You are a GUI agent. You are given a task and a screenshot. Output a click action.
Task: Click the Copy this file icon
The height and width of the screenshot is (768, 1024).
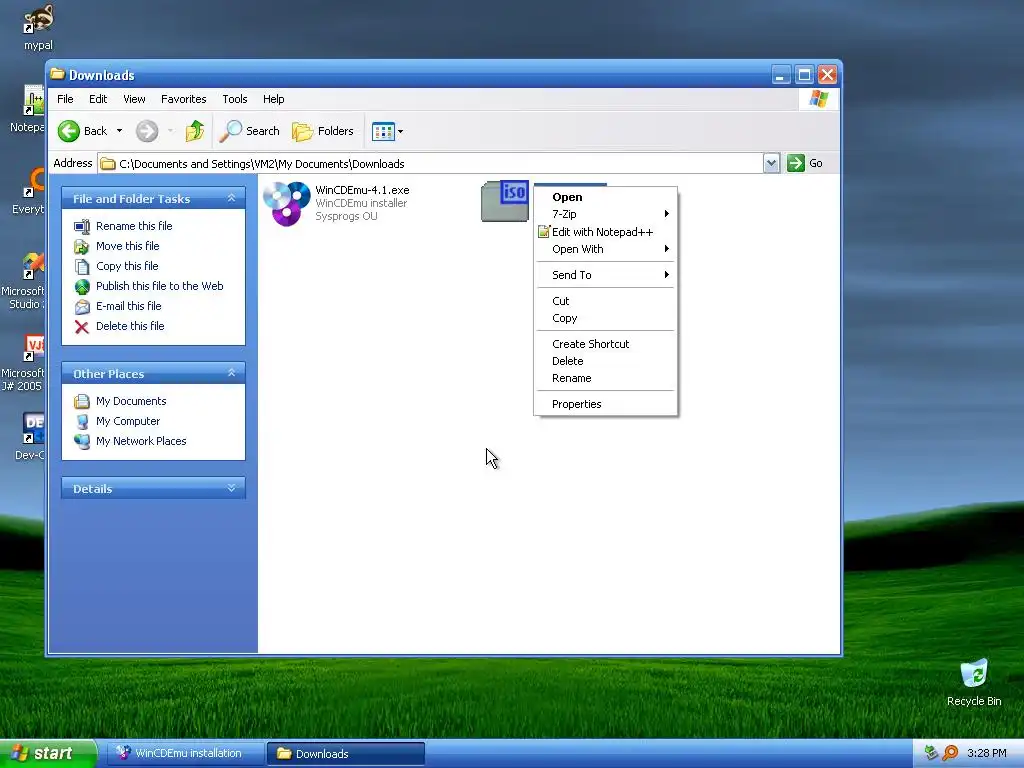(x=82, y=266)
